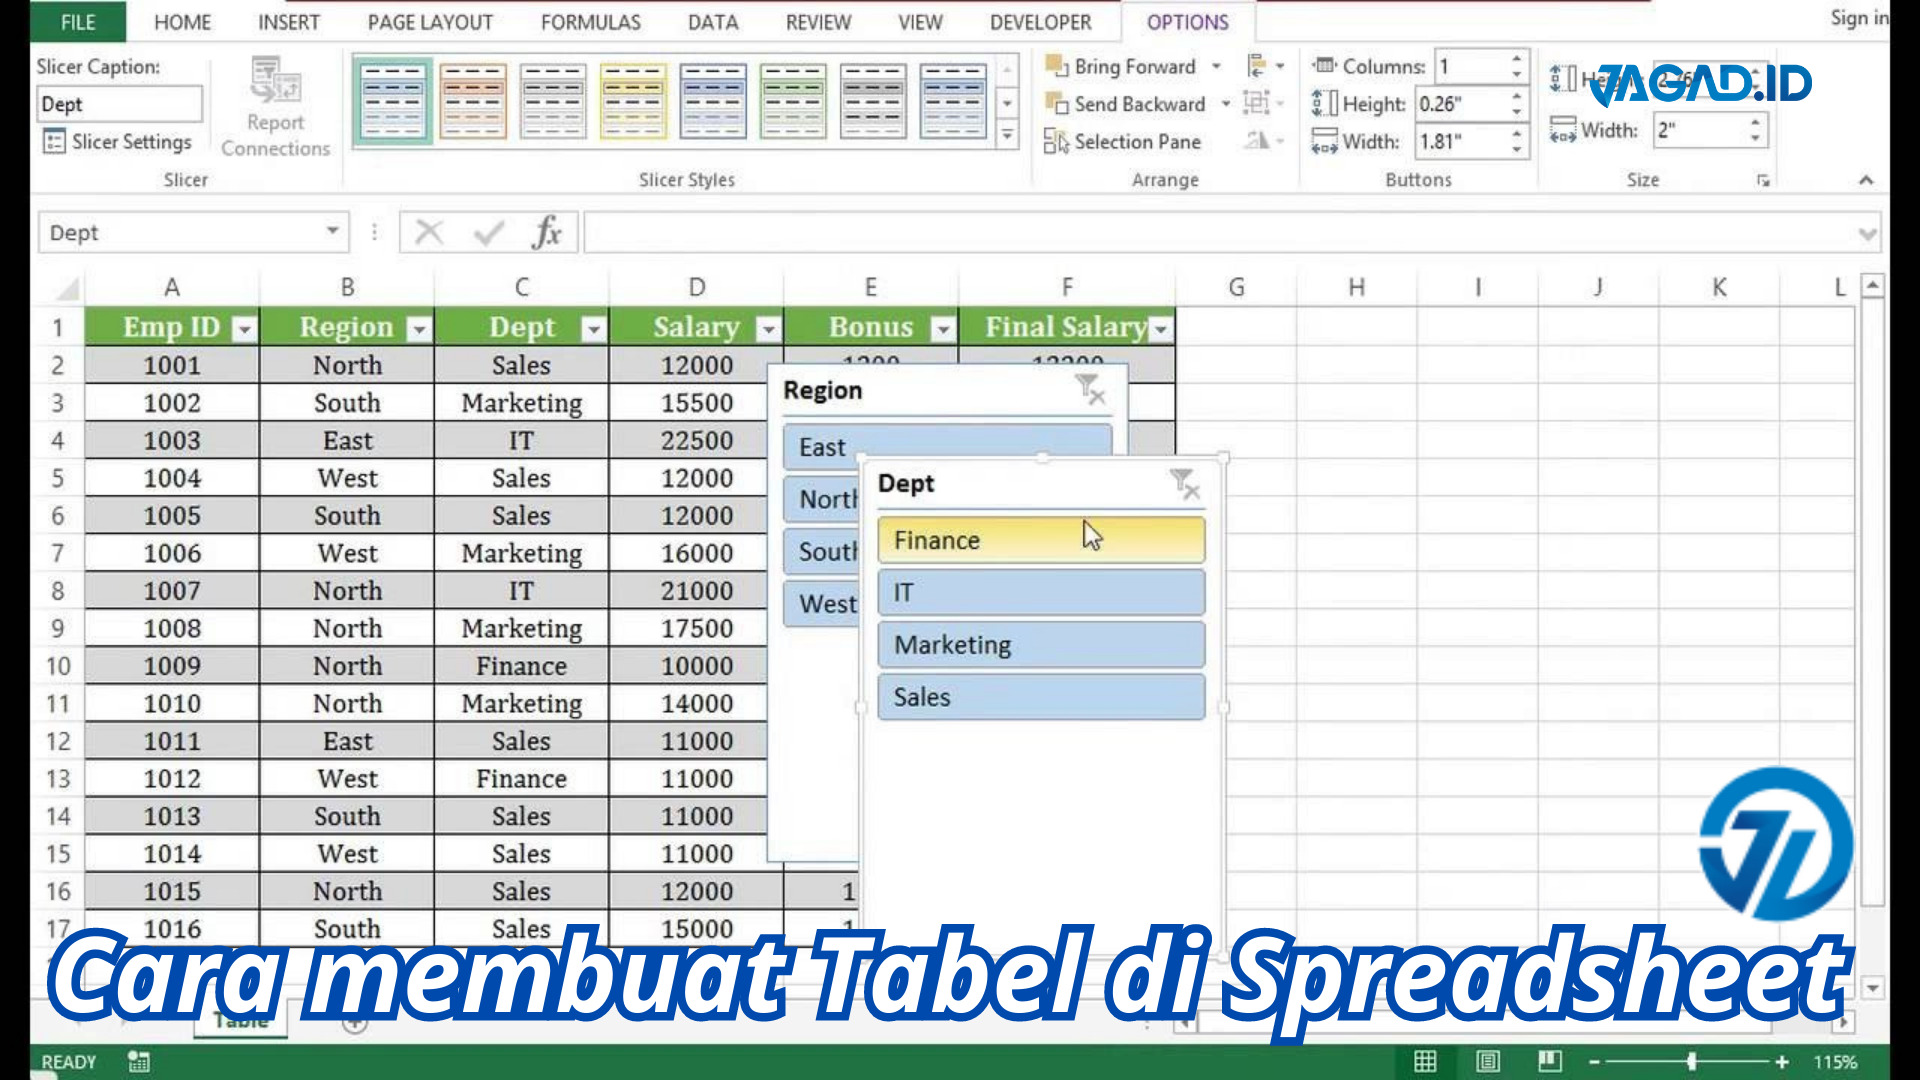
Task: Click the Slicer Caption input field
Action: click(x=119, y=104)
